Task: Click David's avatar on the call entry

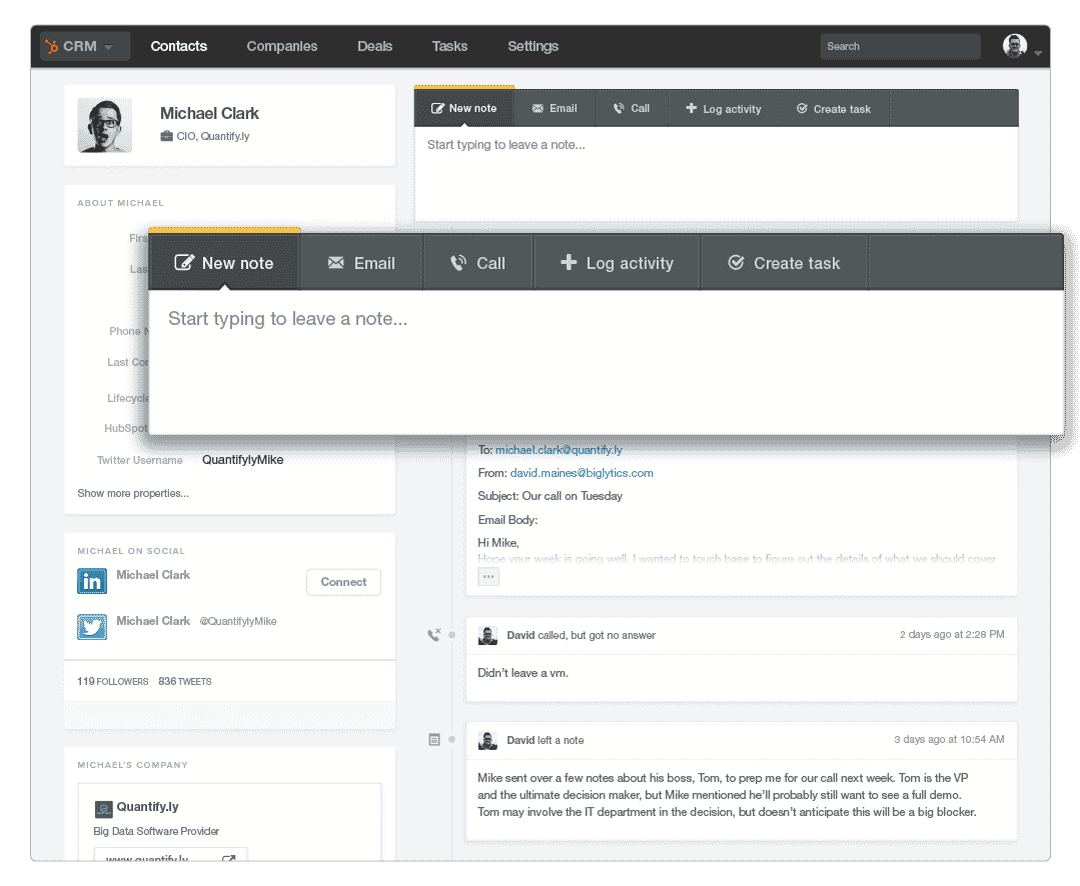Action: point(488,635)
